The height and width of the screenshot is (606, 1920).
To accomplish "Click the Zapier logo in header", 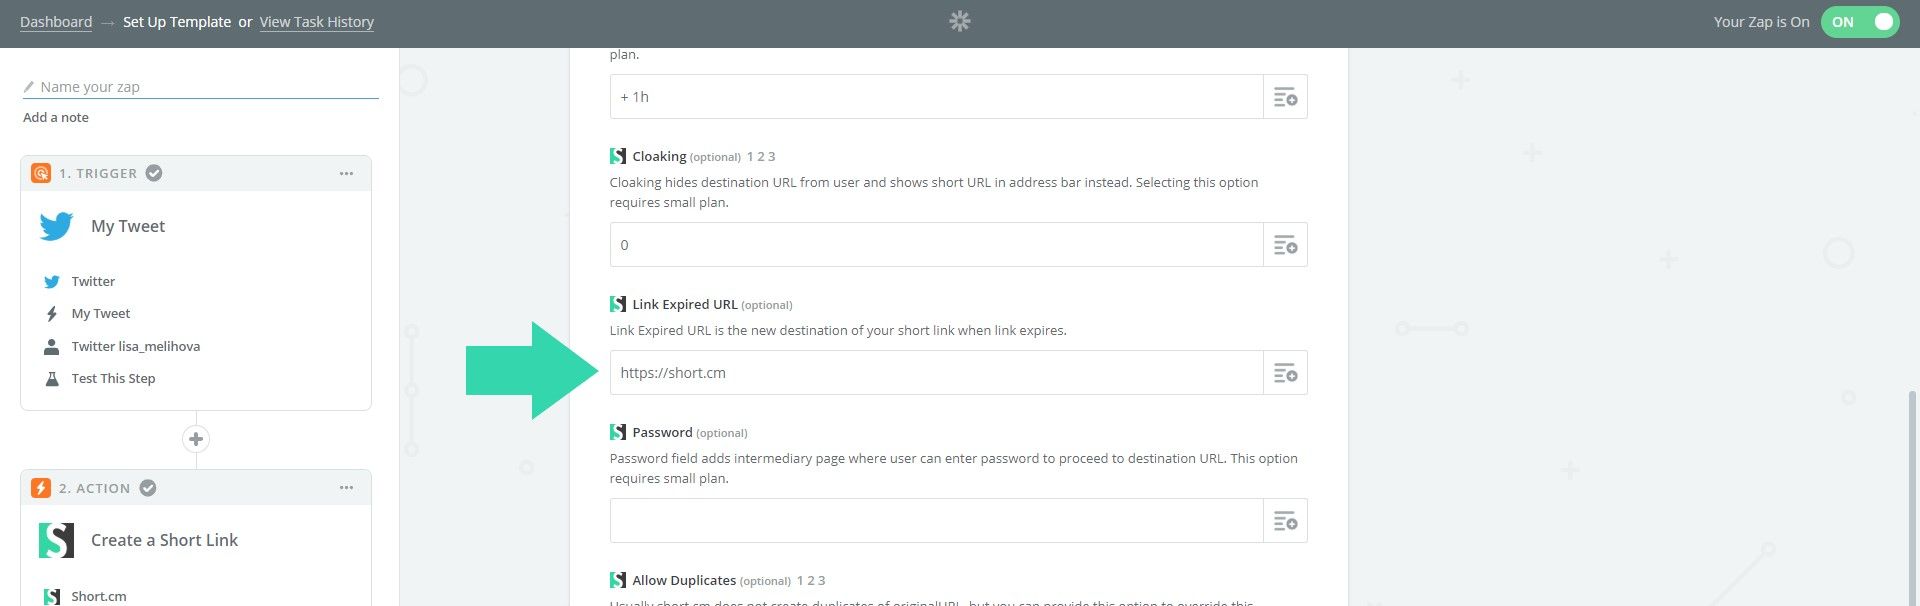I will click(x=960, y=21).
